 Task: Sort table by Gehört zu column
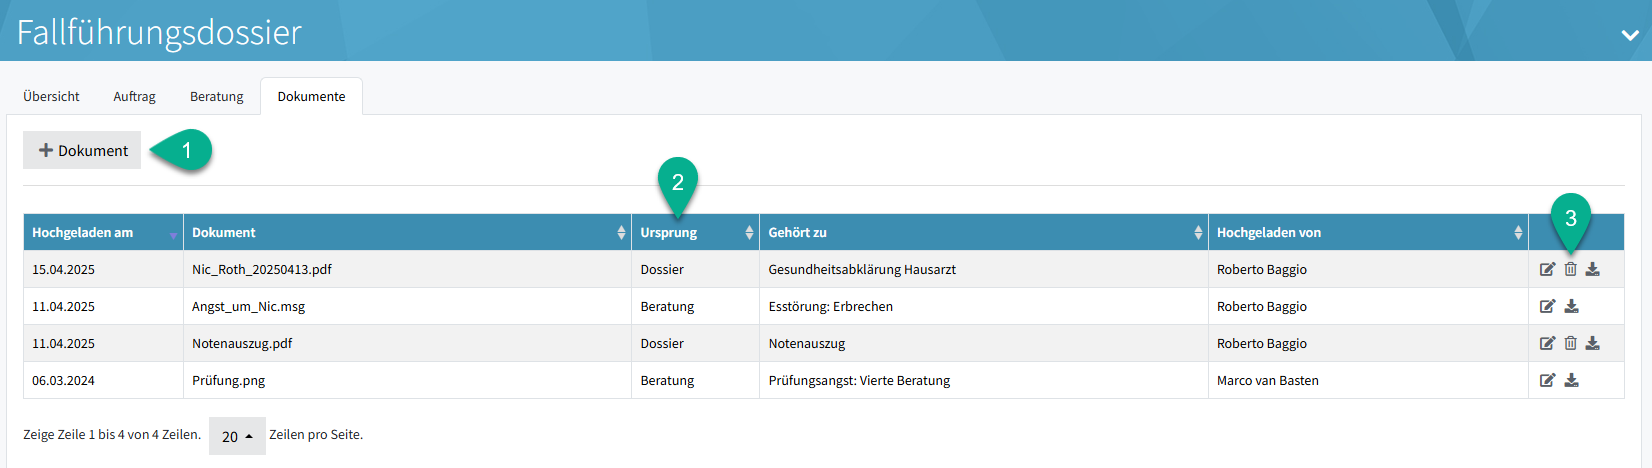(984, 232)
